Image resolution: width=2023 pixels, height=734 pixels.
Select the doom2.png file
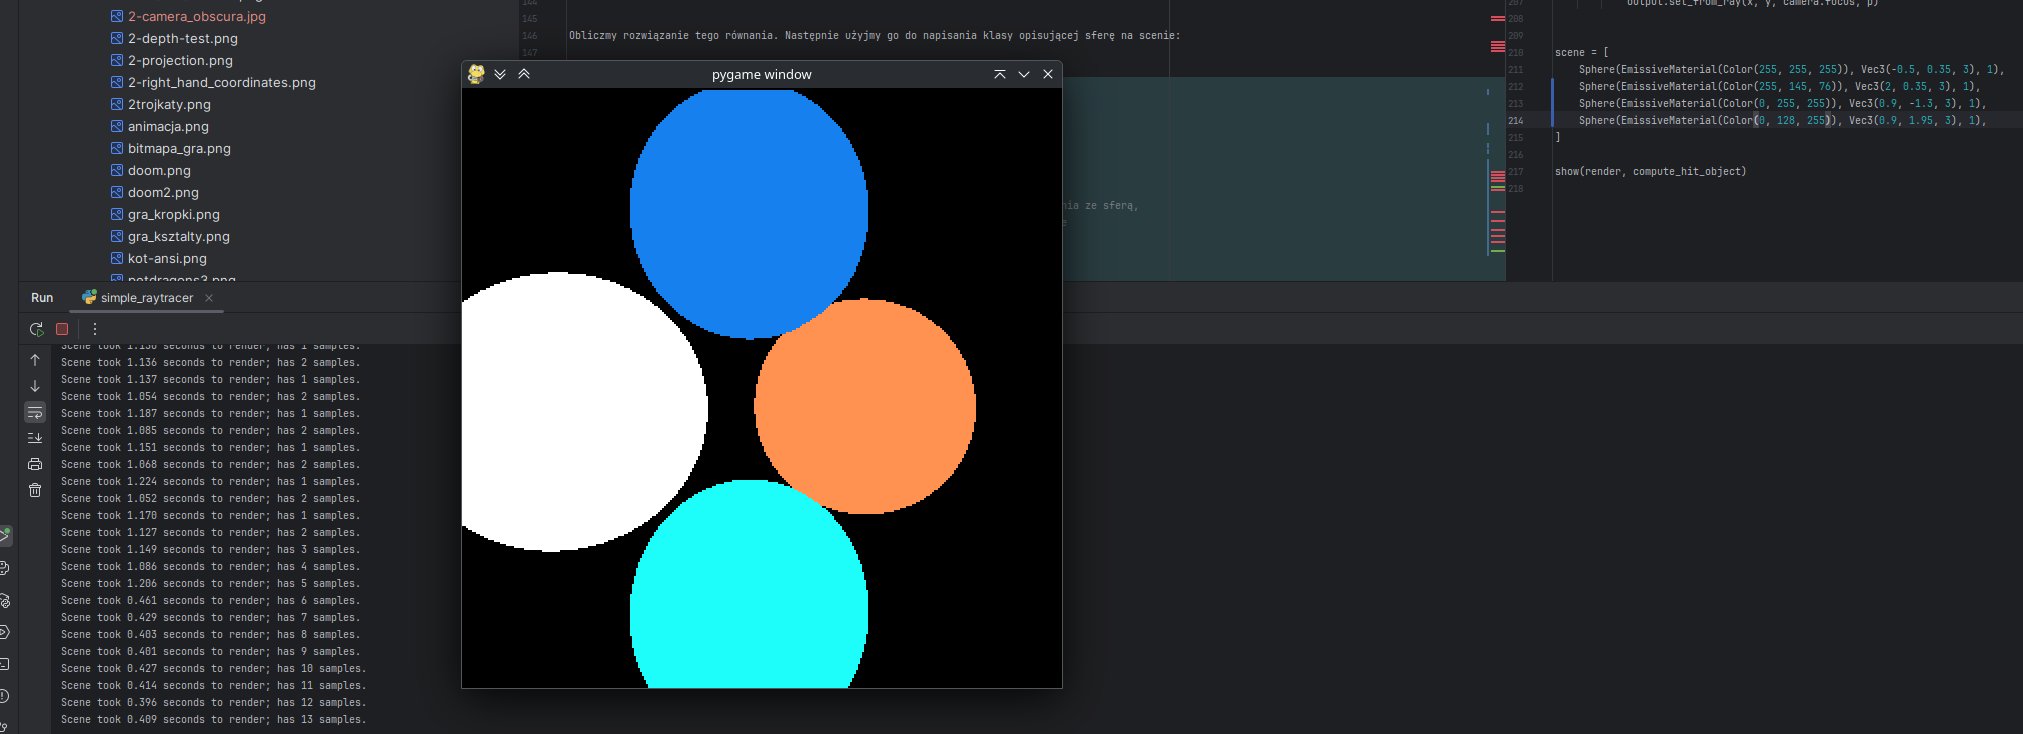click(154, 192)
